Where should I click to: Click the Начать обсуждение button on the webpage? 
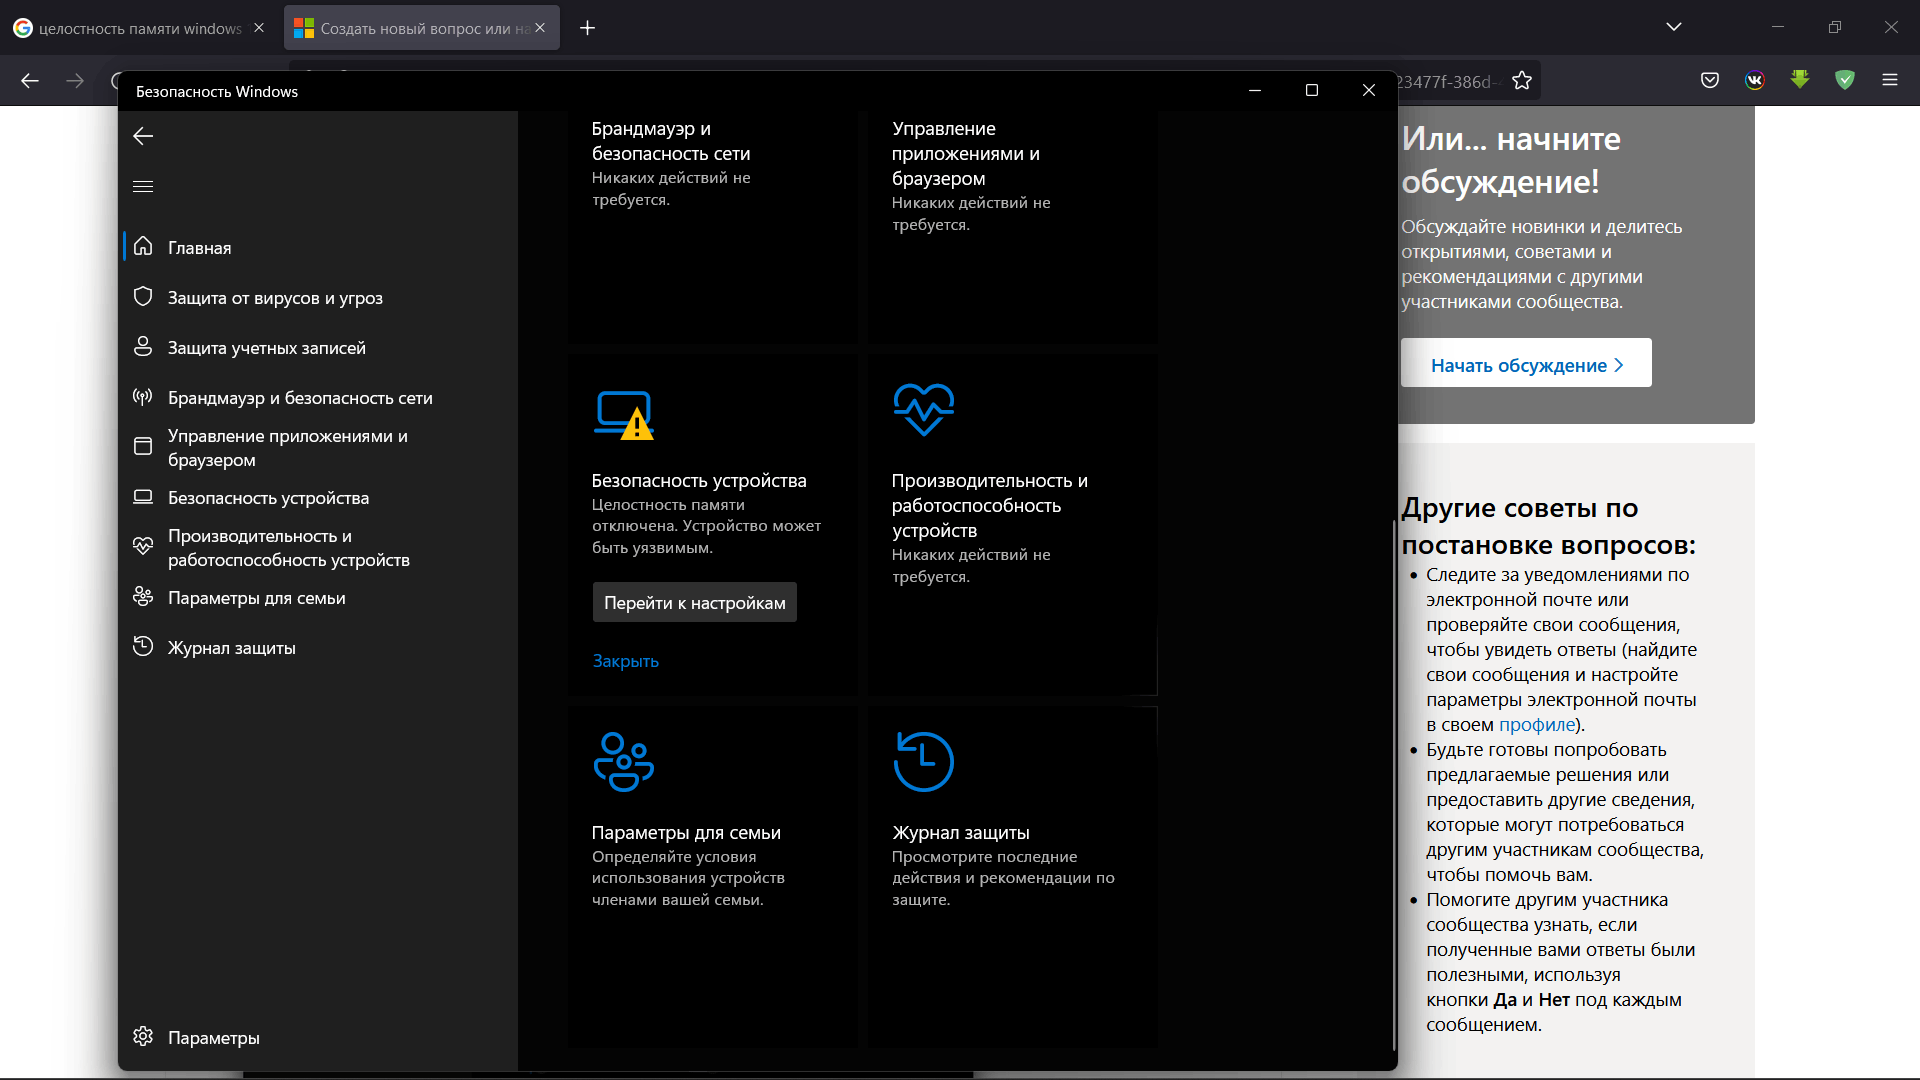pos(1526,365)
